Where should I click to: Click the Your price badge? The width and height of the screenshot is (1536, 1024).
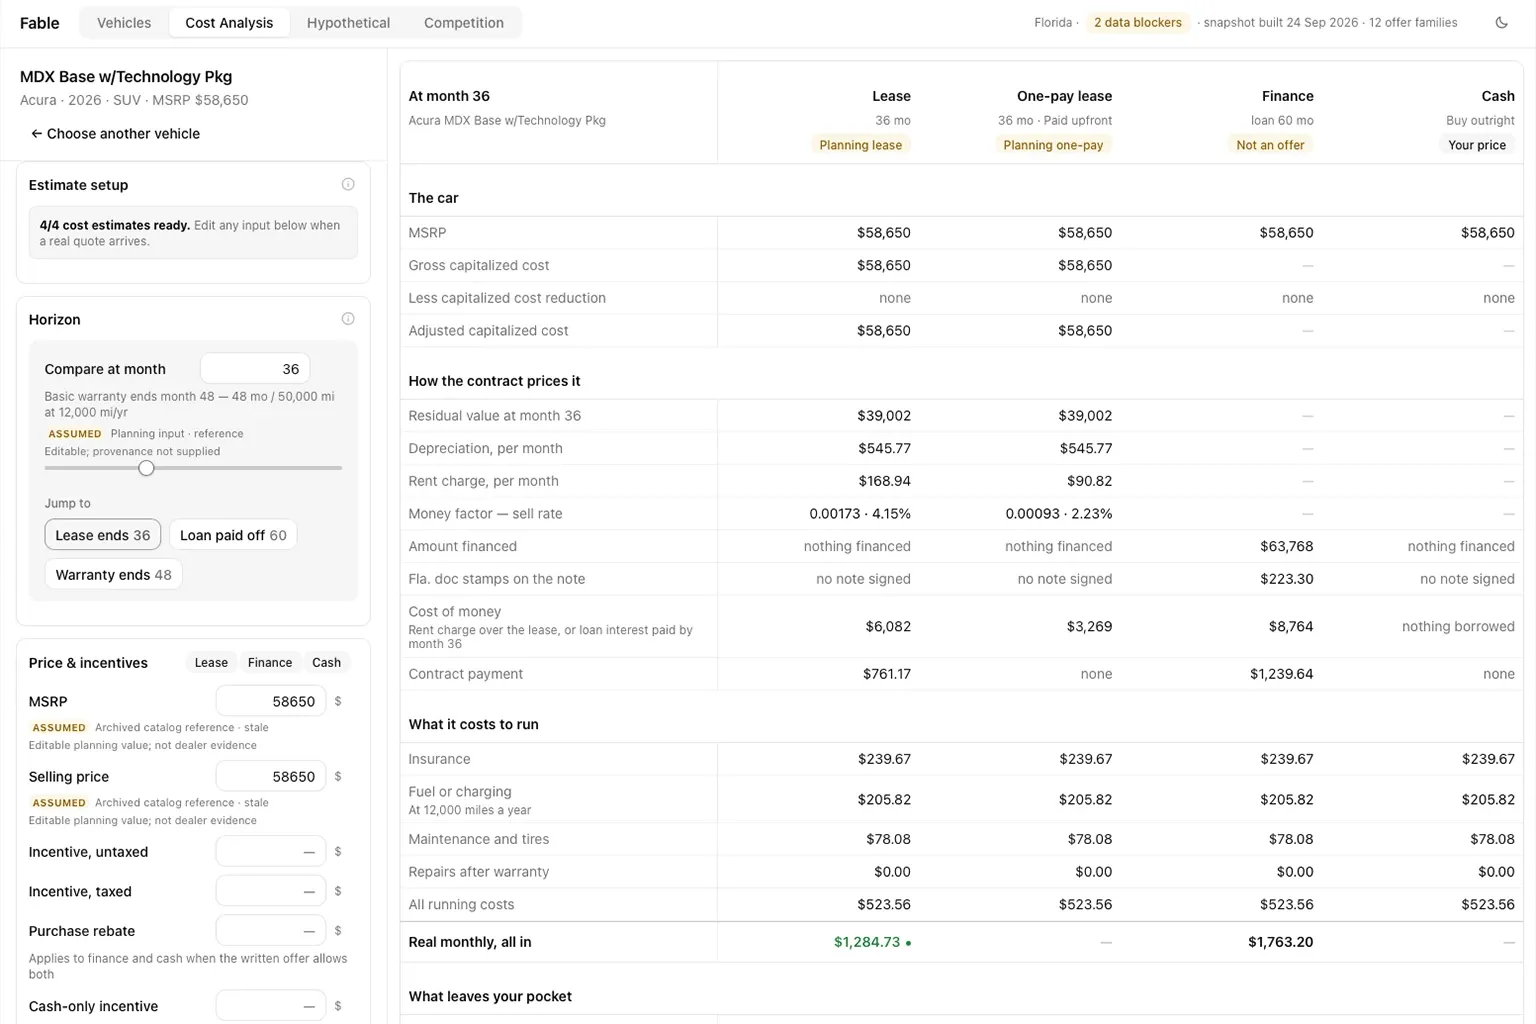1477,145
